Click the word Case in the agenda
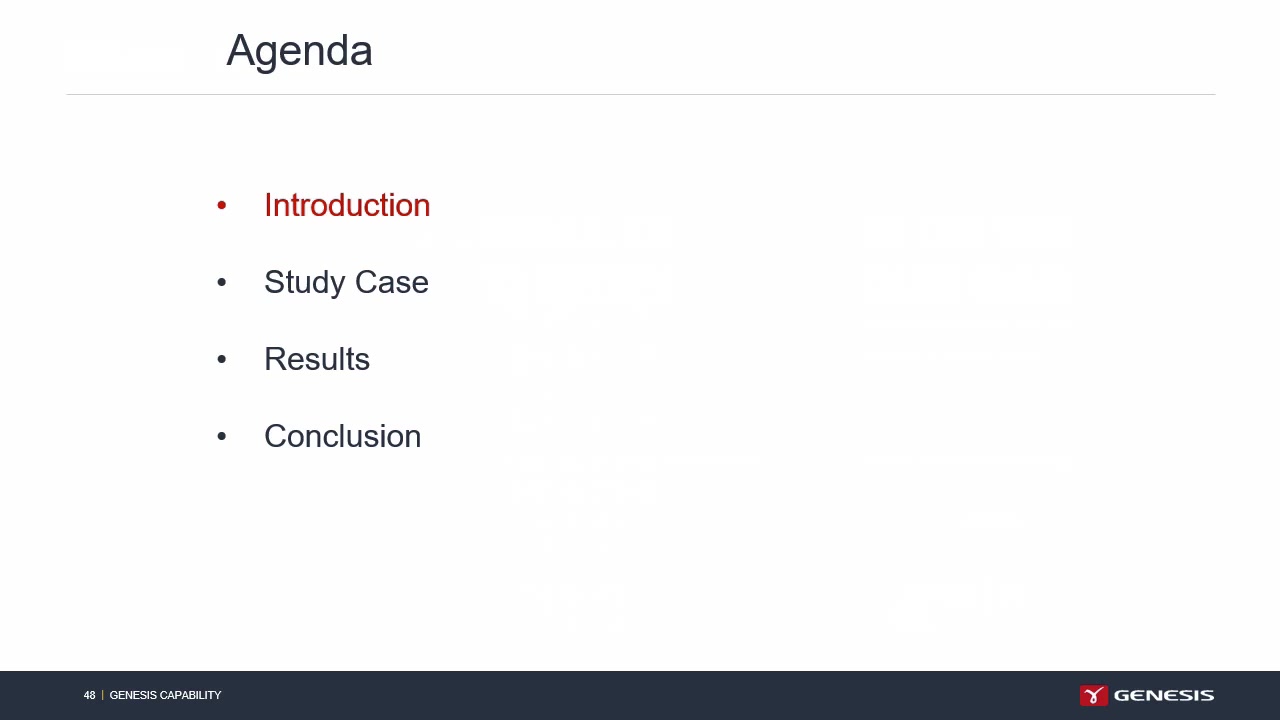The height and width of the screenshot is (720, 1280). tap(392, 283)
